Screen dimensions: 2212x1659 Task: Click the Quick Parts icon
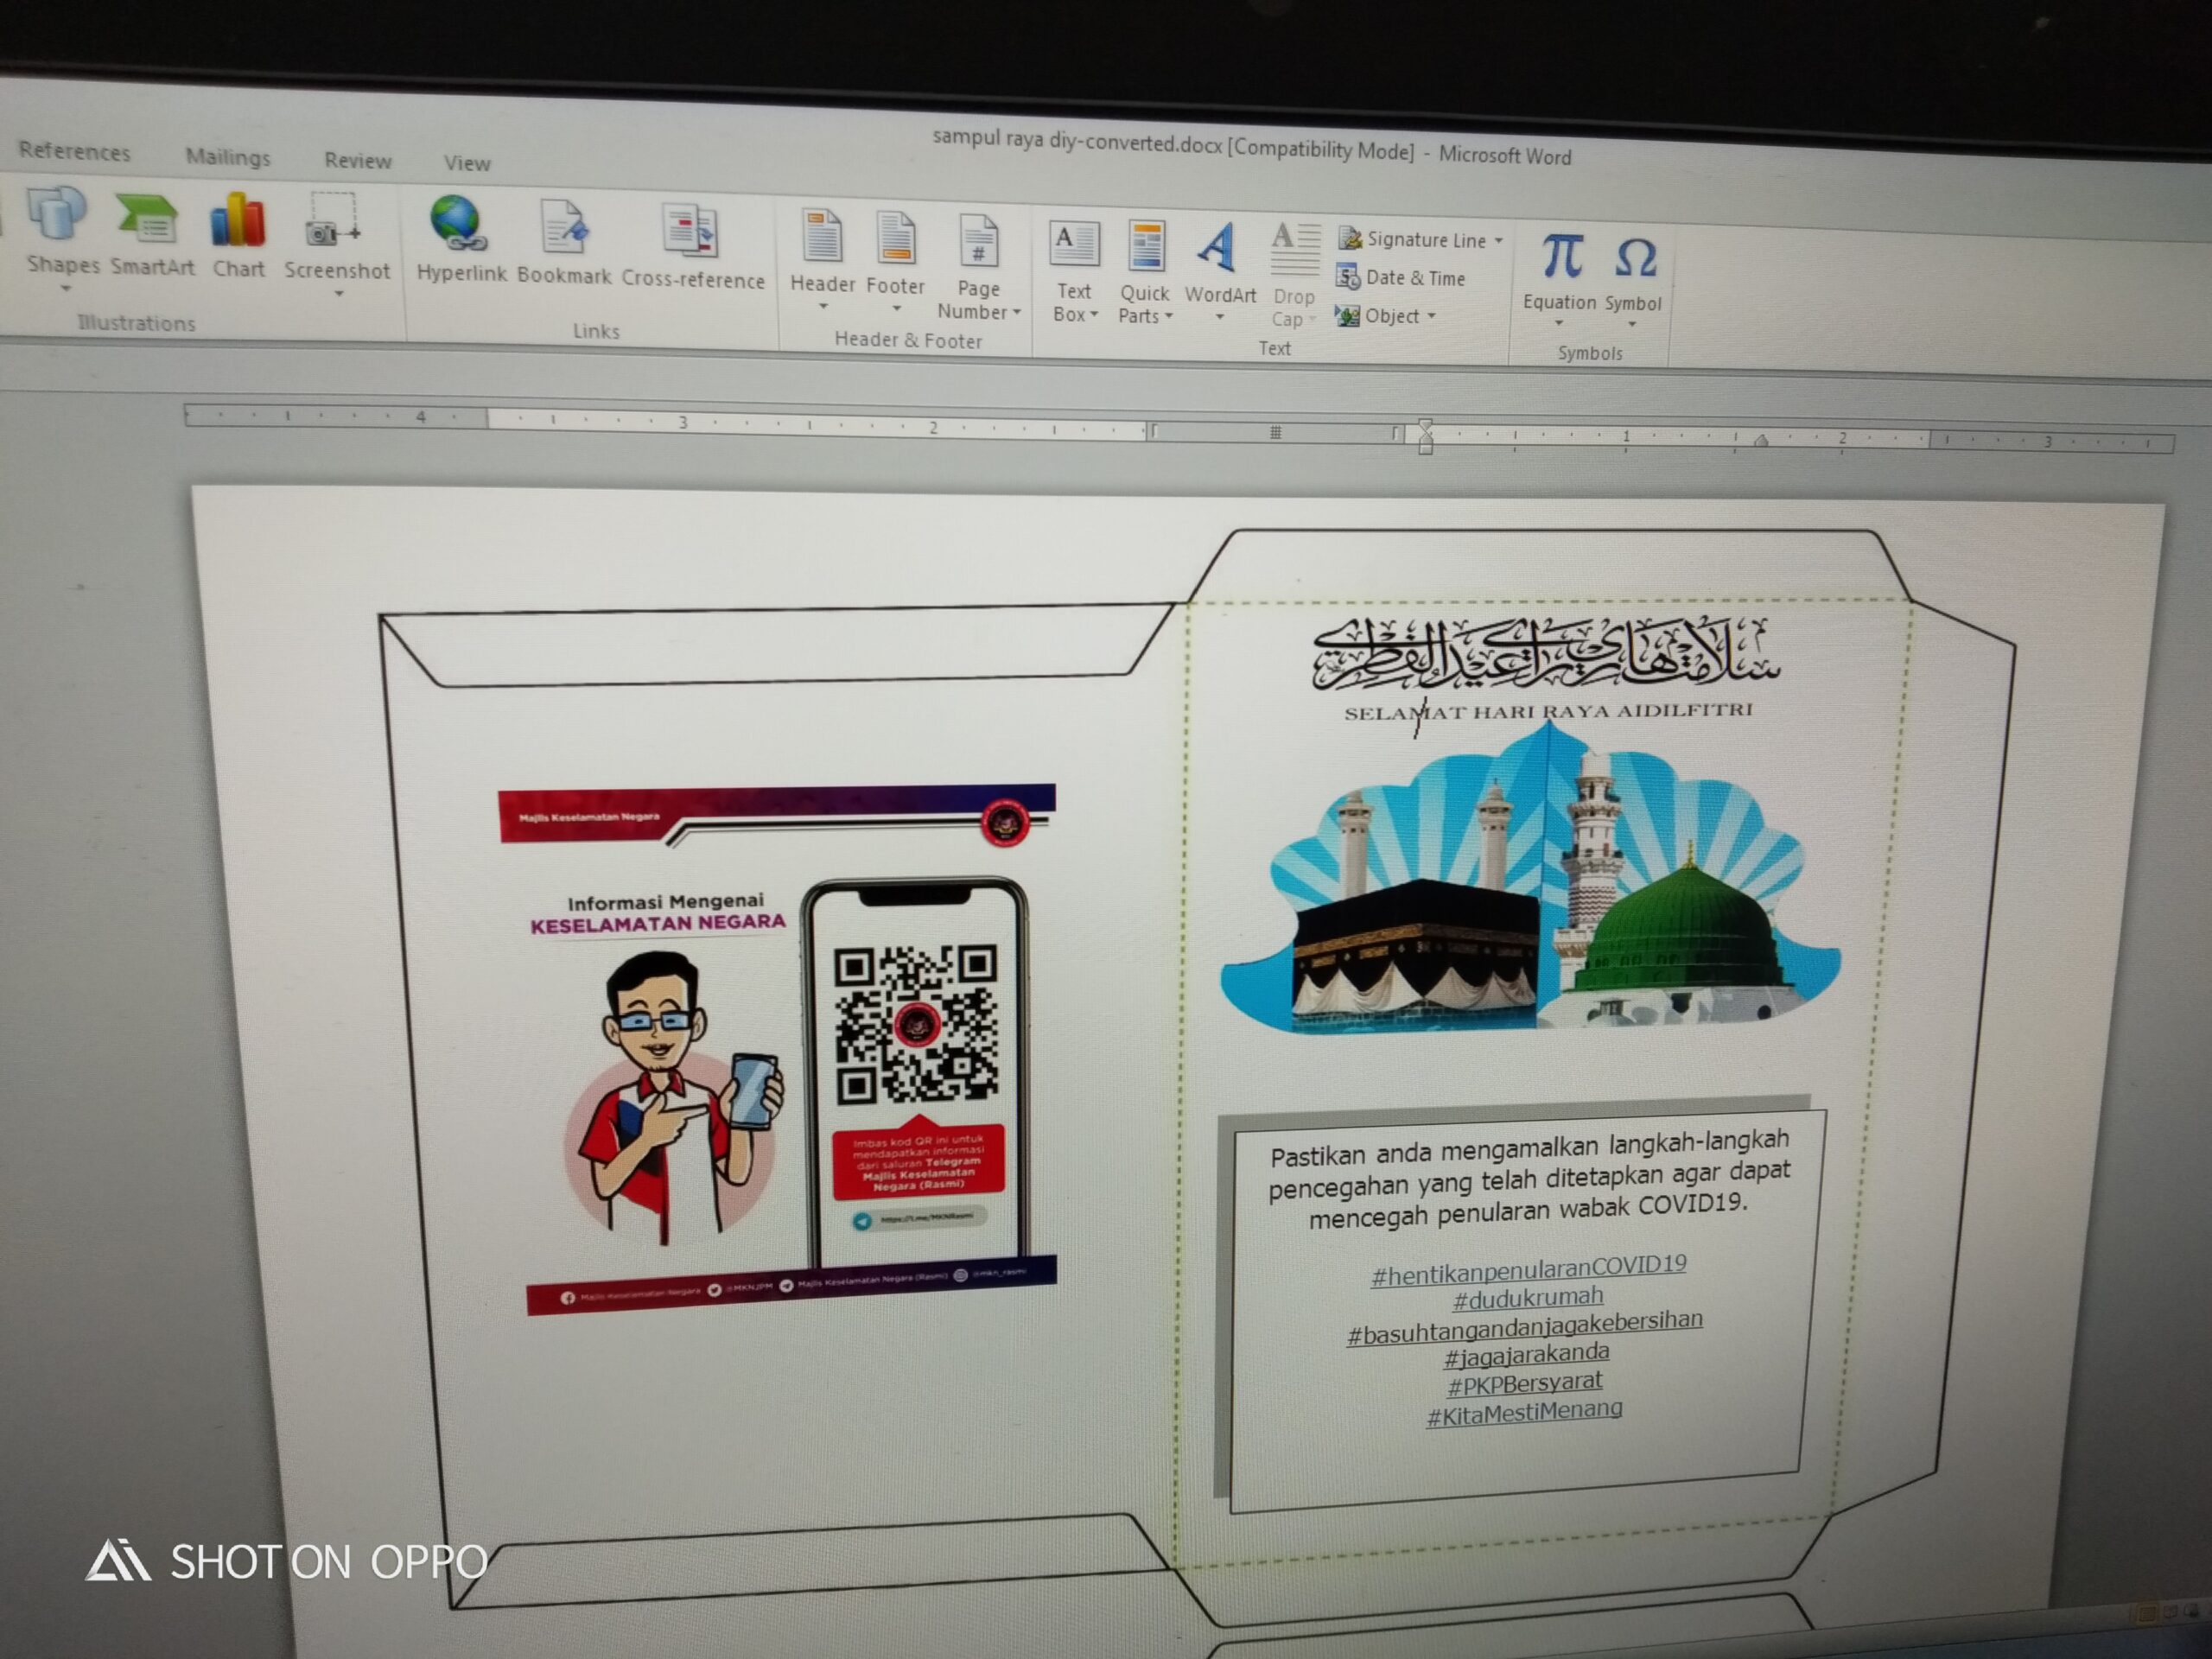tap(1146, 247)
